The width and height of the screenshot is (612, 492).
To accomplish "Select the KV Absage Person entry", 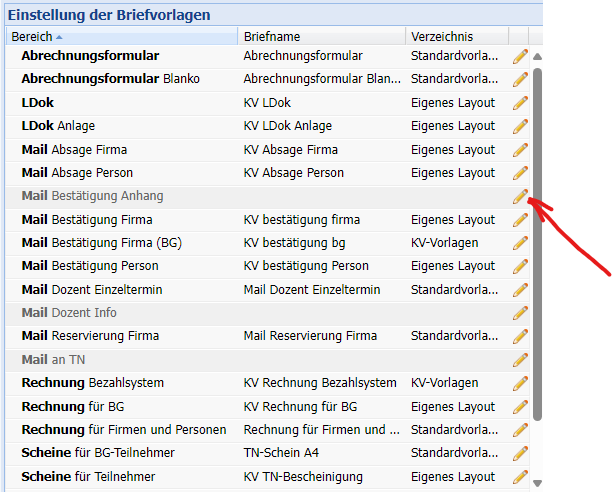I will coord(294,173).
